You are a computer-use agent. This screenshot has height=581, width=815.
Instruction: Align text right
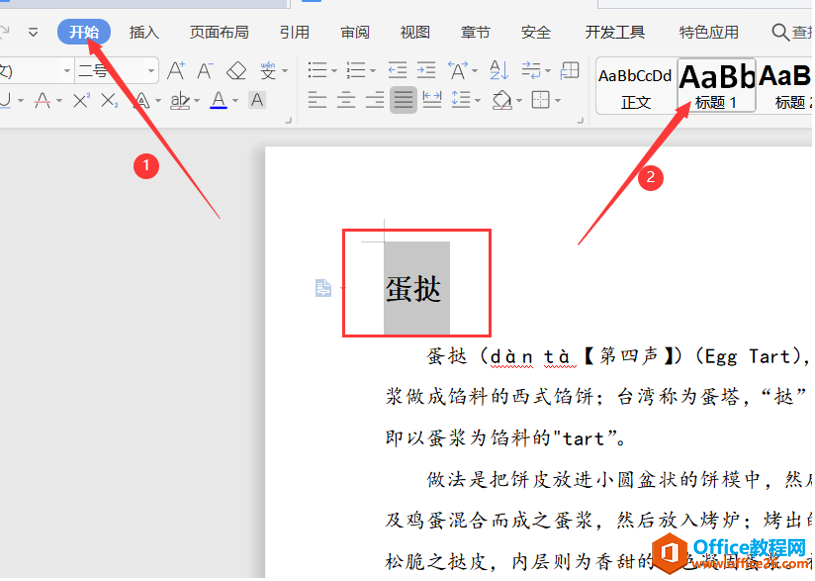pyautogui.click(x=375, y=99)
